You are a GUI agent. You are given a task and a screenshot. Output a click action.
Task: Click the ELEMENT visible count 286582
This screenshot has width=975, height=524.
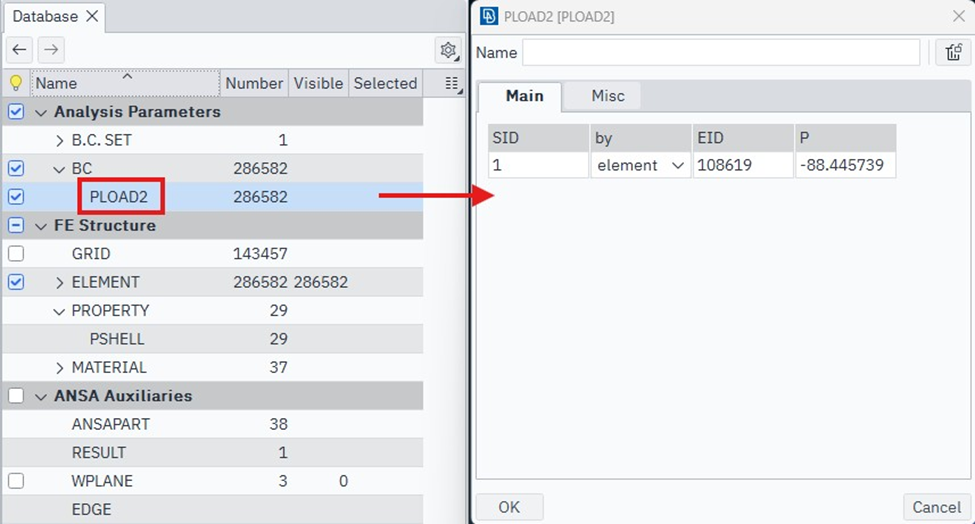tap(321, 282)
